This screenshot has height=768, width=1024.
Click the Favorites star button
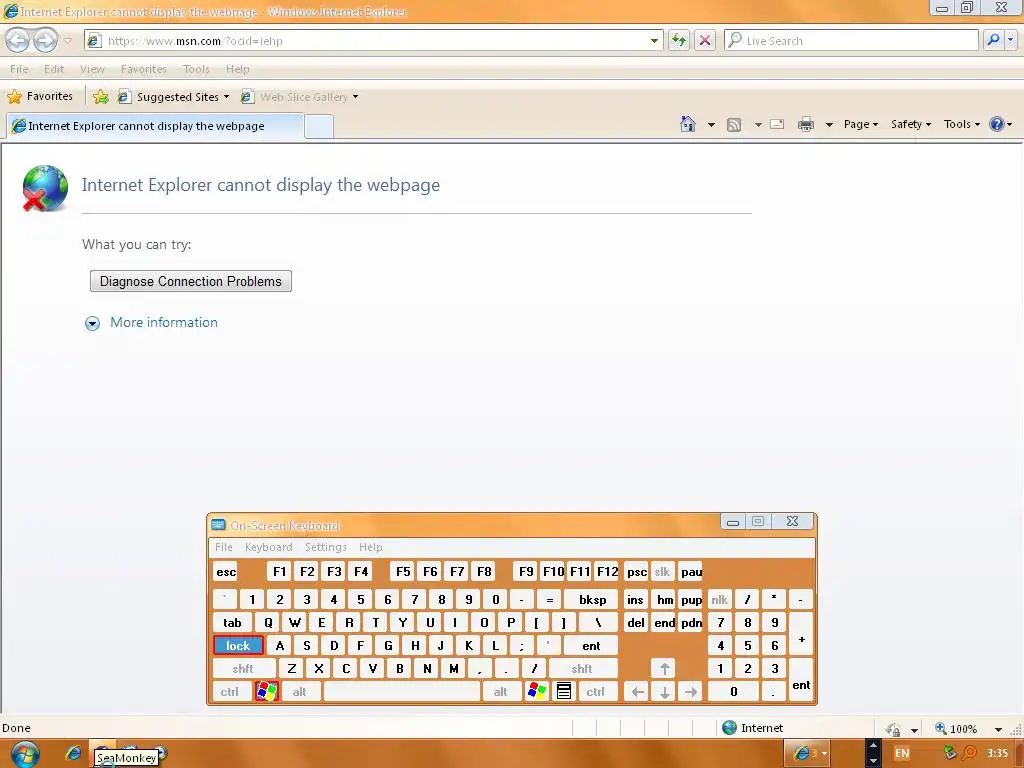coord(40,97)
